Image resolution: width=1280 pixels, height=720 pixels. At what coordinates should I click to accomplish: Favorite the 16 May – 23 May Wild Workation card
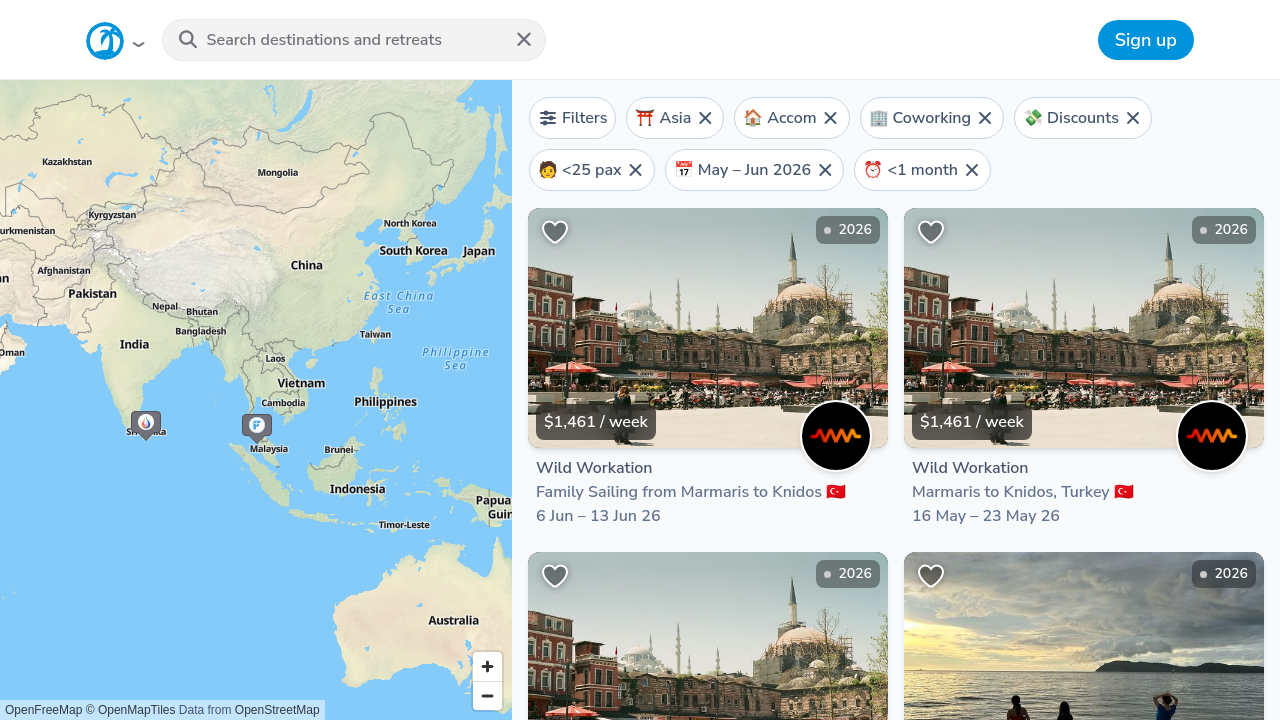[931, 232]
